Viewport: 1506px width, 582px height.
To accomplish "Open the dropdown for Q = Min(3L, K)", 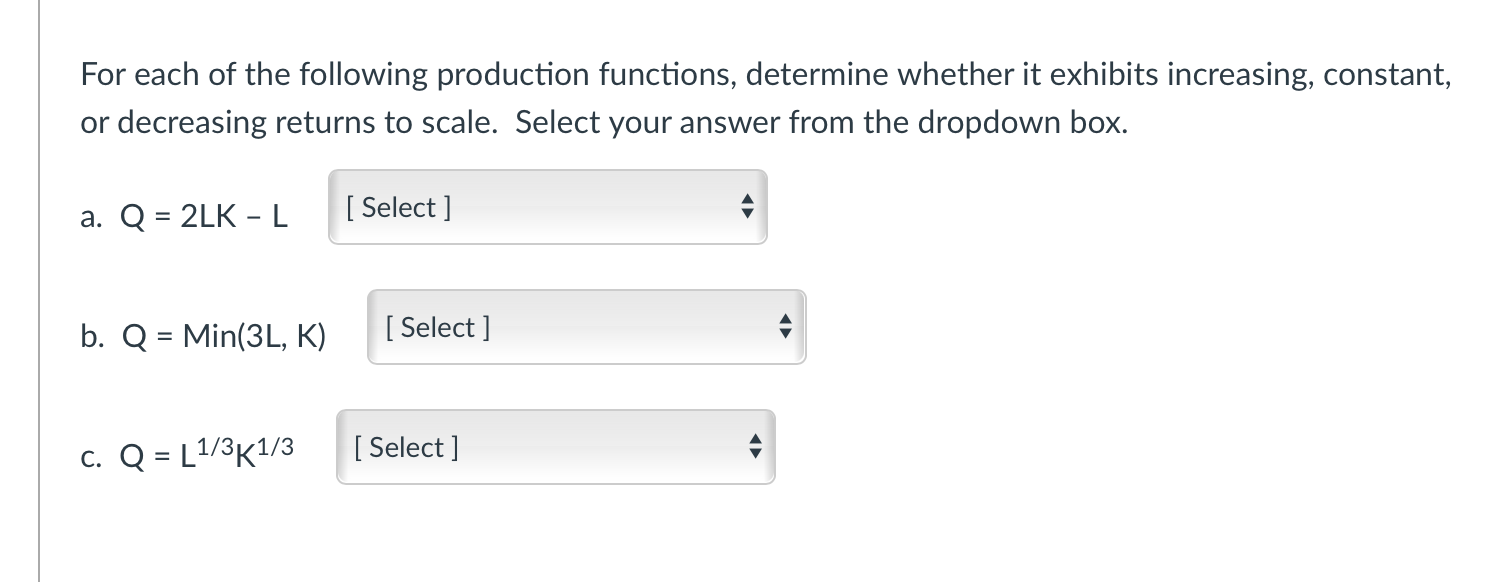I will coord(586,327).
